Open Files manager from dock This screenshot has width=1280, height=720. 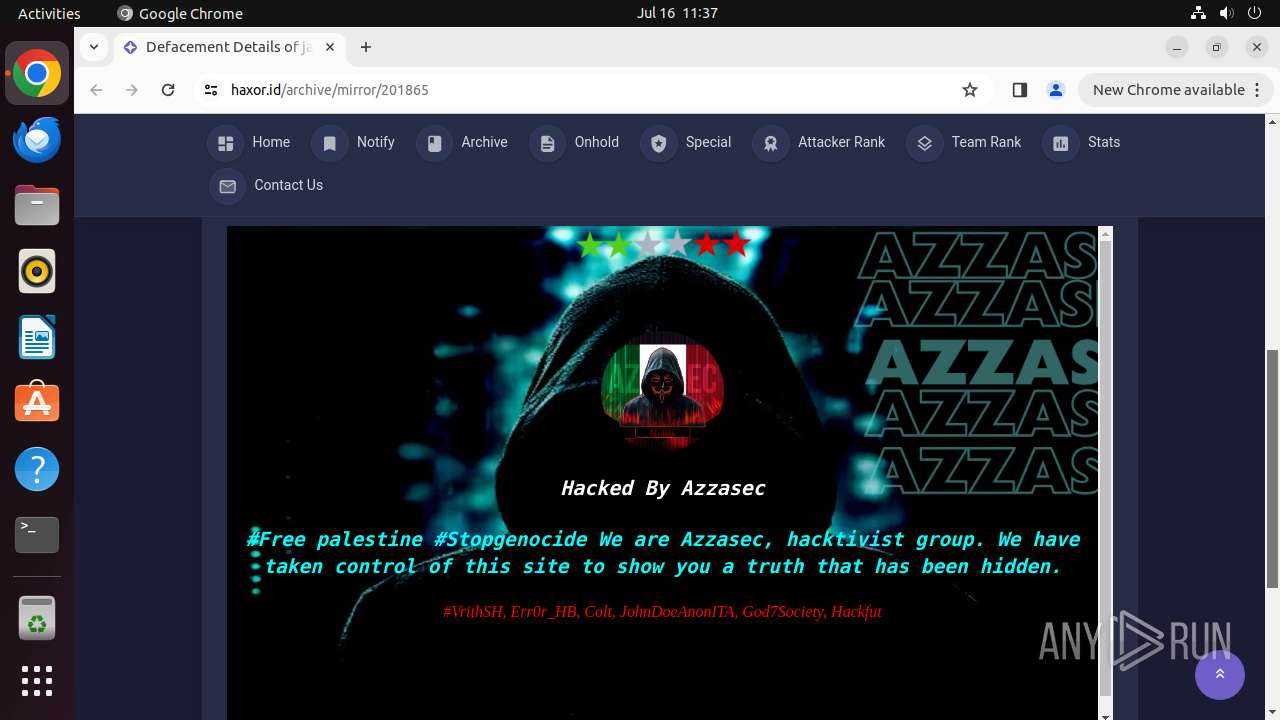point(37,206)
